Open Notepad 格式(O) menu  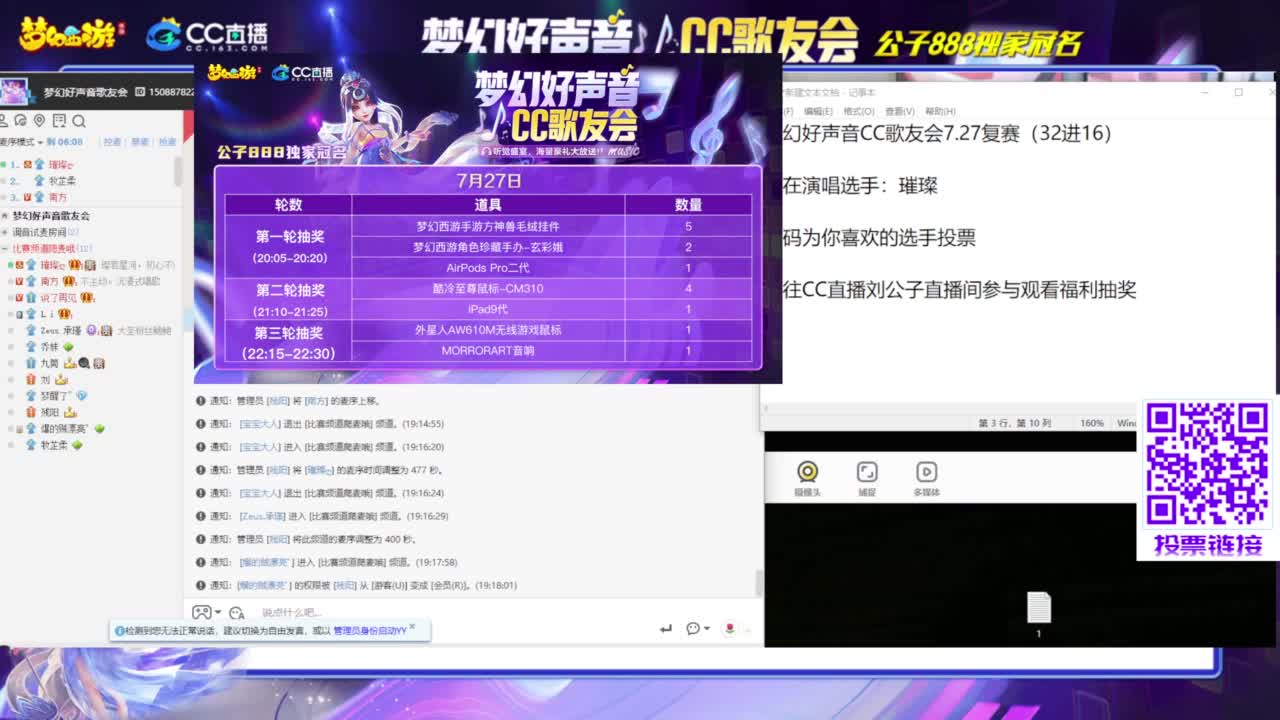pos(858,112)
